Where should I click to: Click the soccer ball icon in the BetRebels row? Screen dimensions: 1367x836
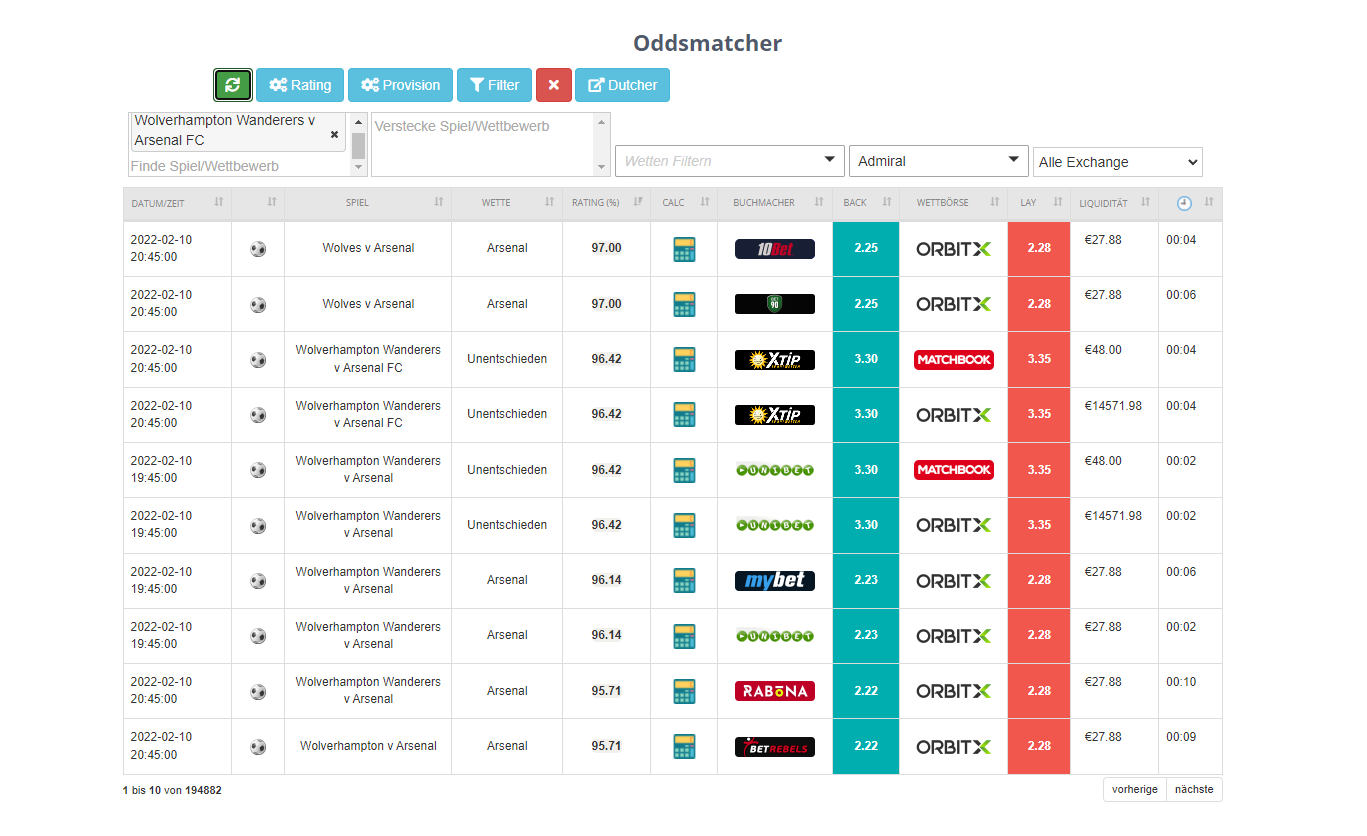(x=258, y=747)
